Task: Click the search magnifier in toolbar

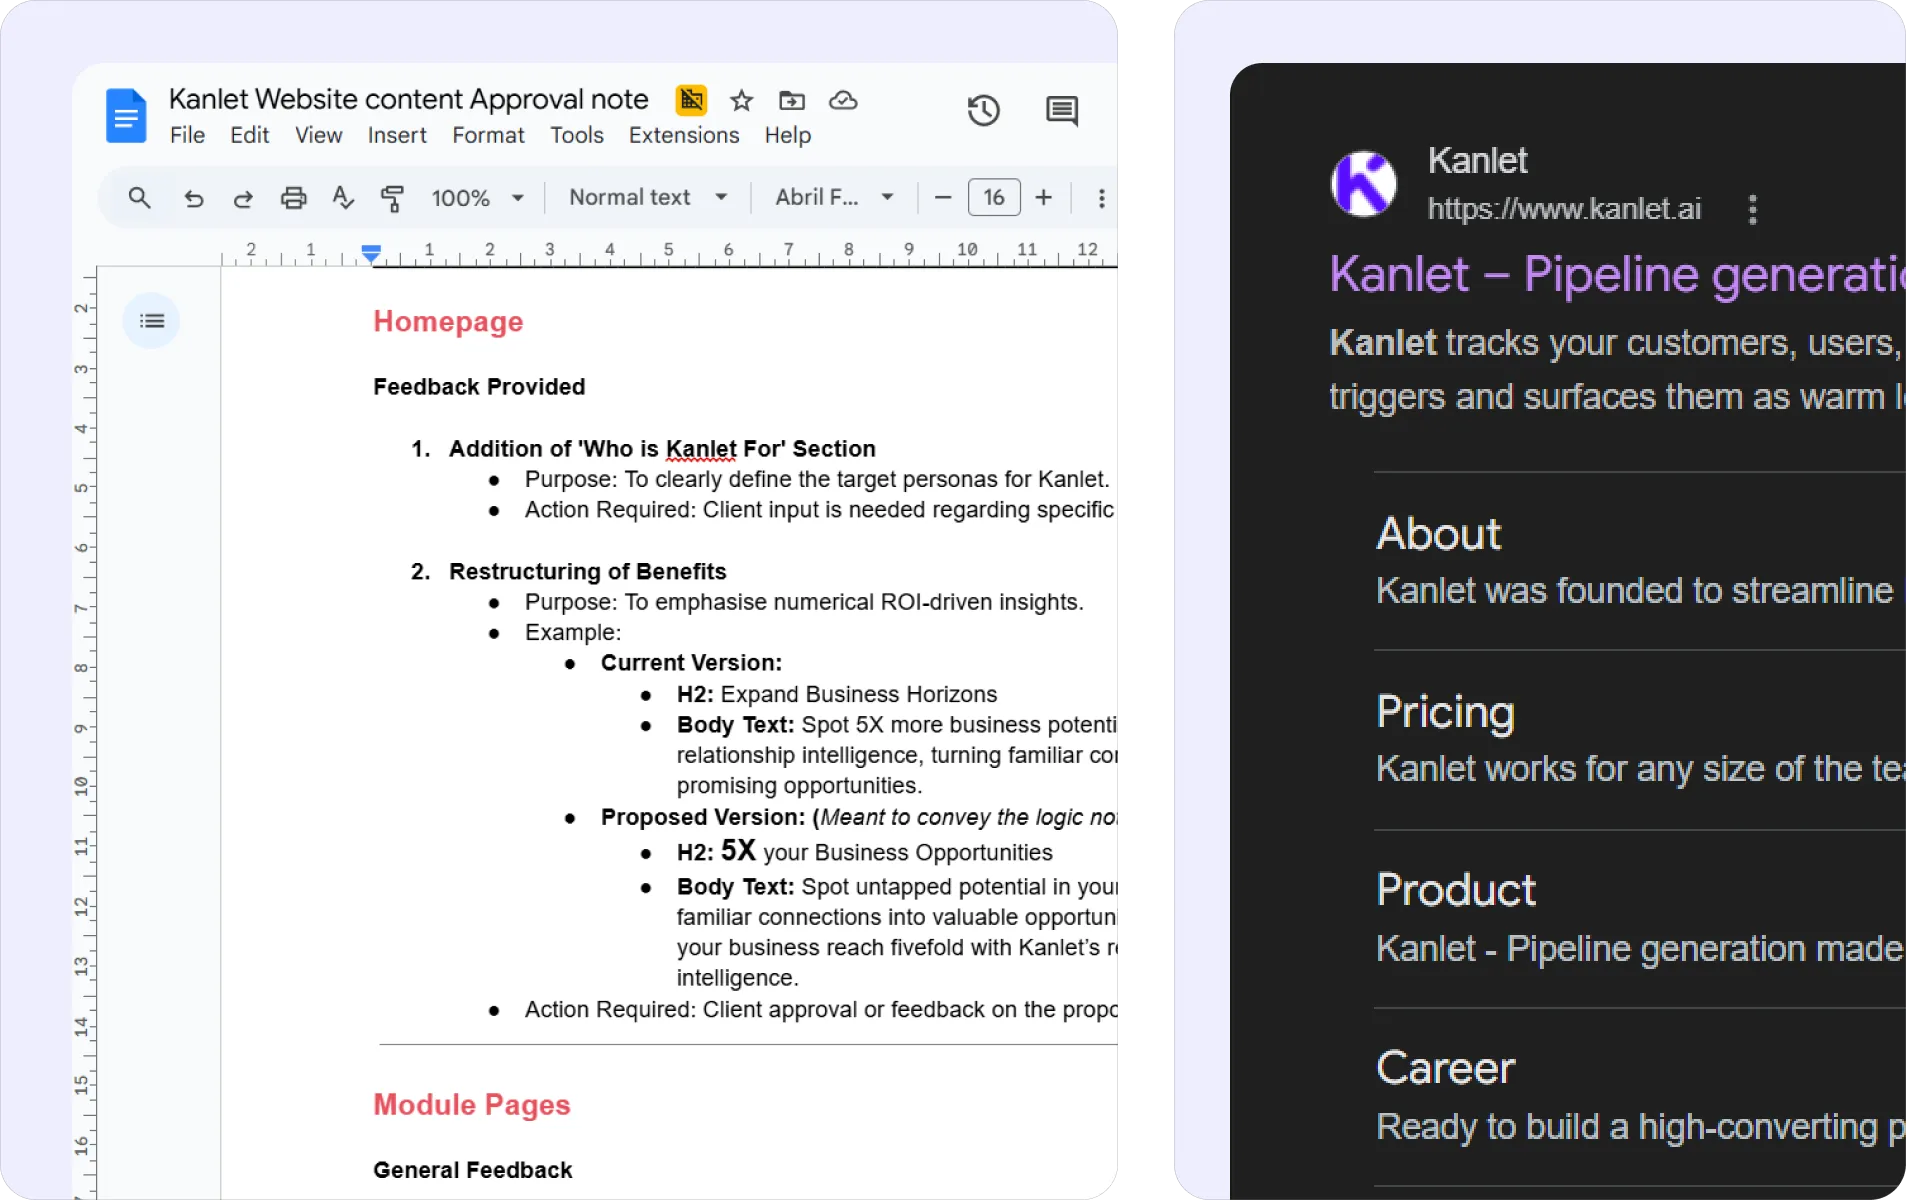Action: pos(140,198)
